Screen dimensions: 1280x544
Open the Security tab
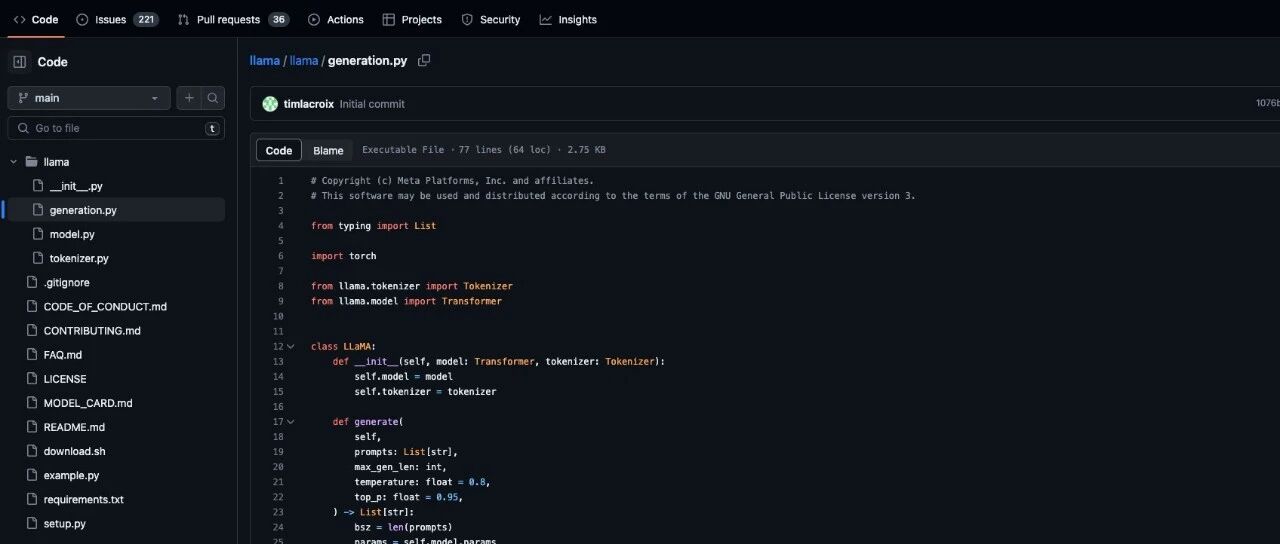(x=490, y=19)
